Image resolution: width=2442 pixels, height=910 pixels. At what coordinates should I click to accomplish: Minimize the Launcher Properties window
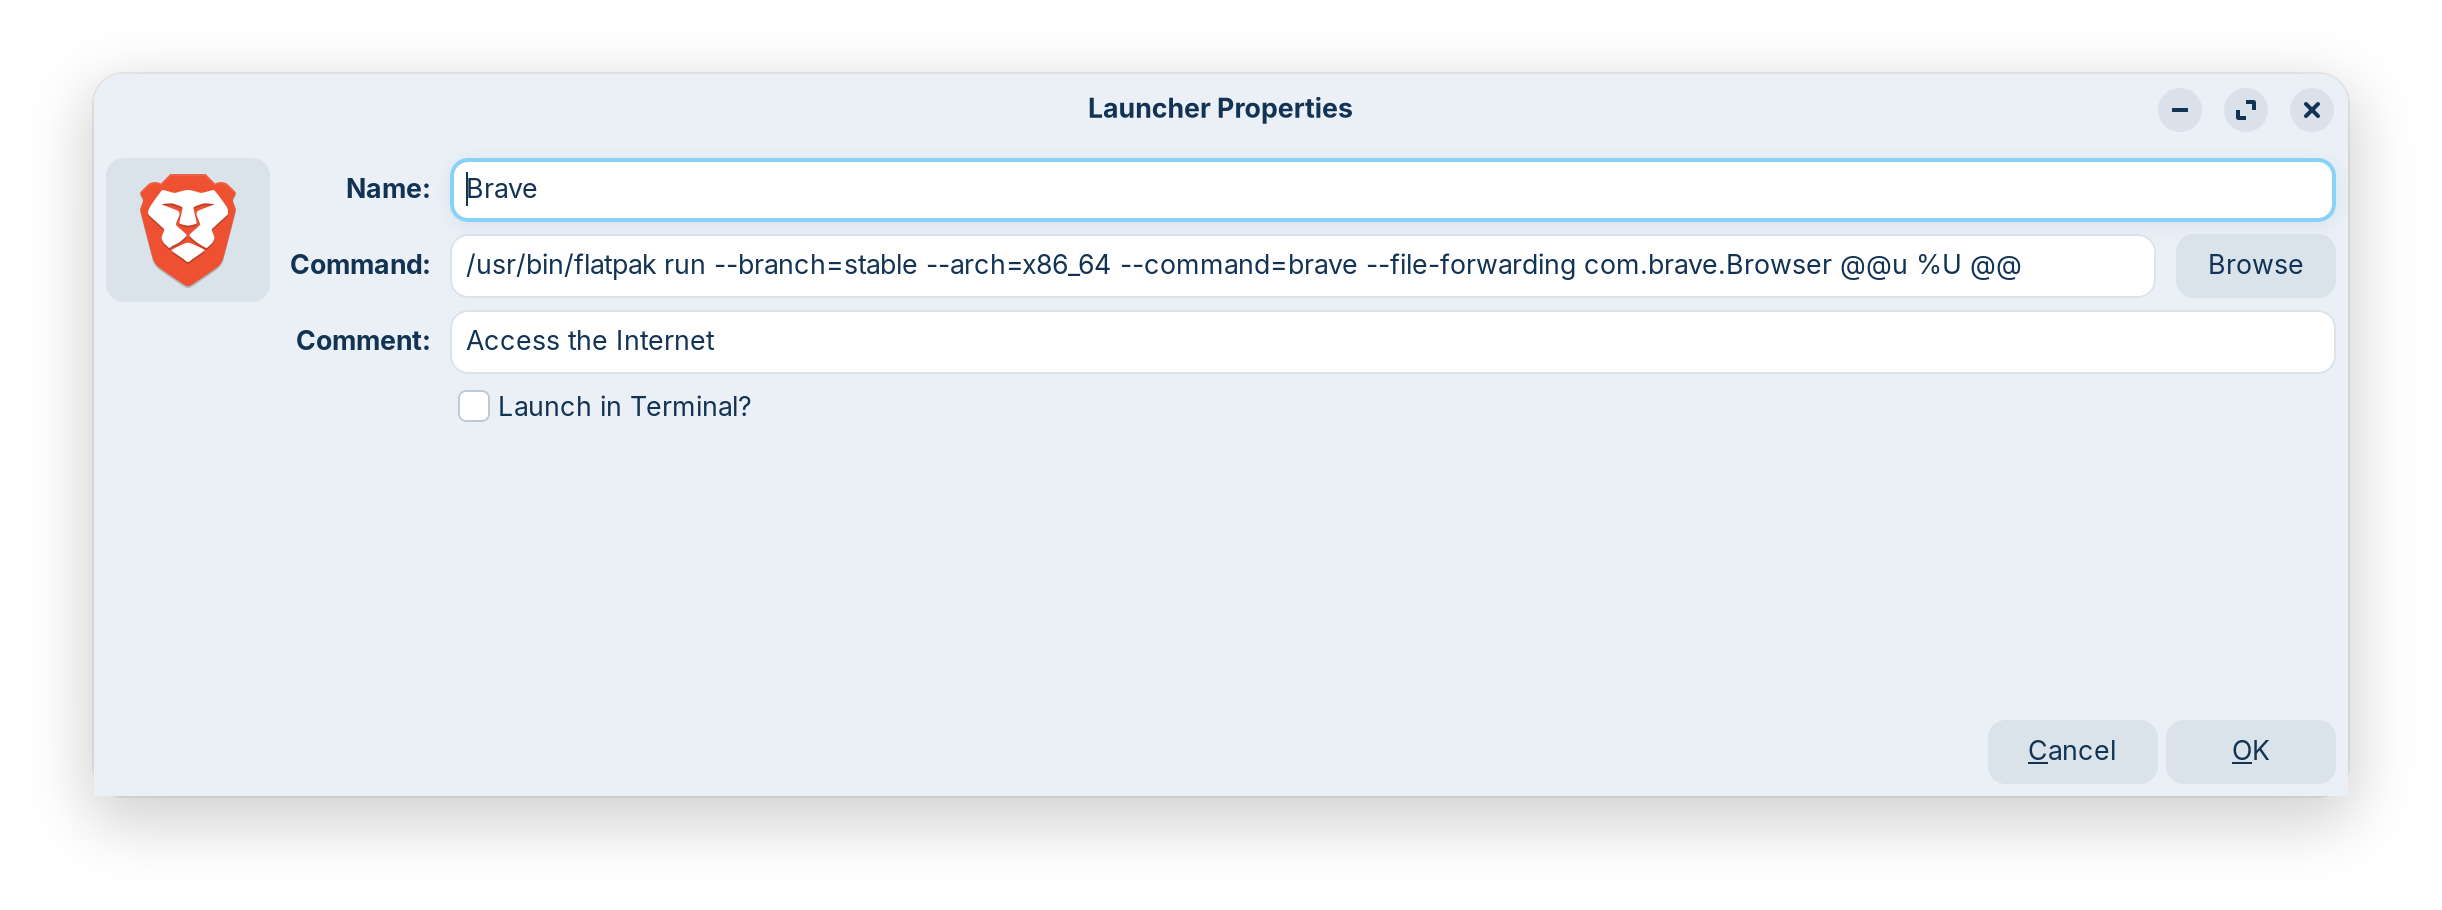tap(2180, 110)
